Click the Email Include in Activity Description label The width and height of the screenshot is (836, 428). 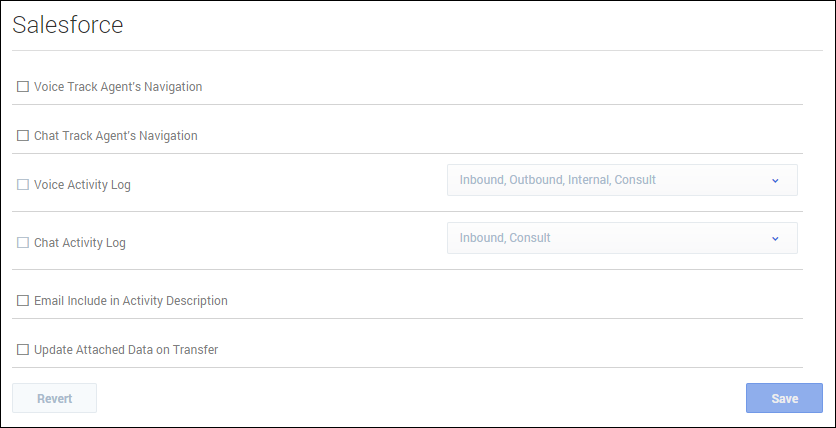[x=131, y=301]
